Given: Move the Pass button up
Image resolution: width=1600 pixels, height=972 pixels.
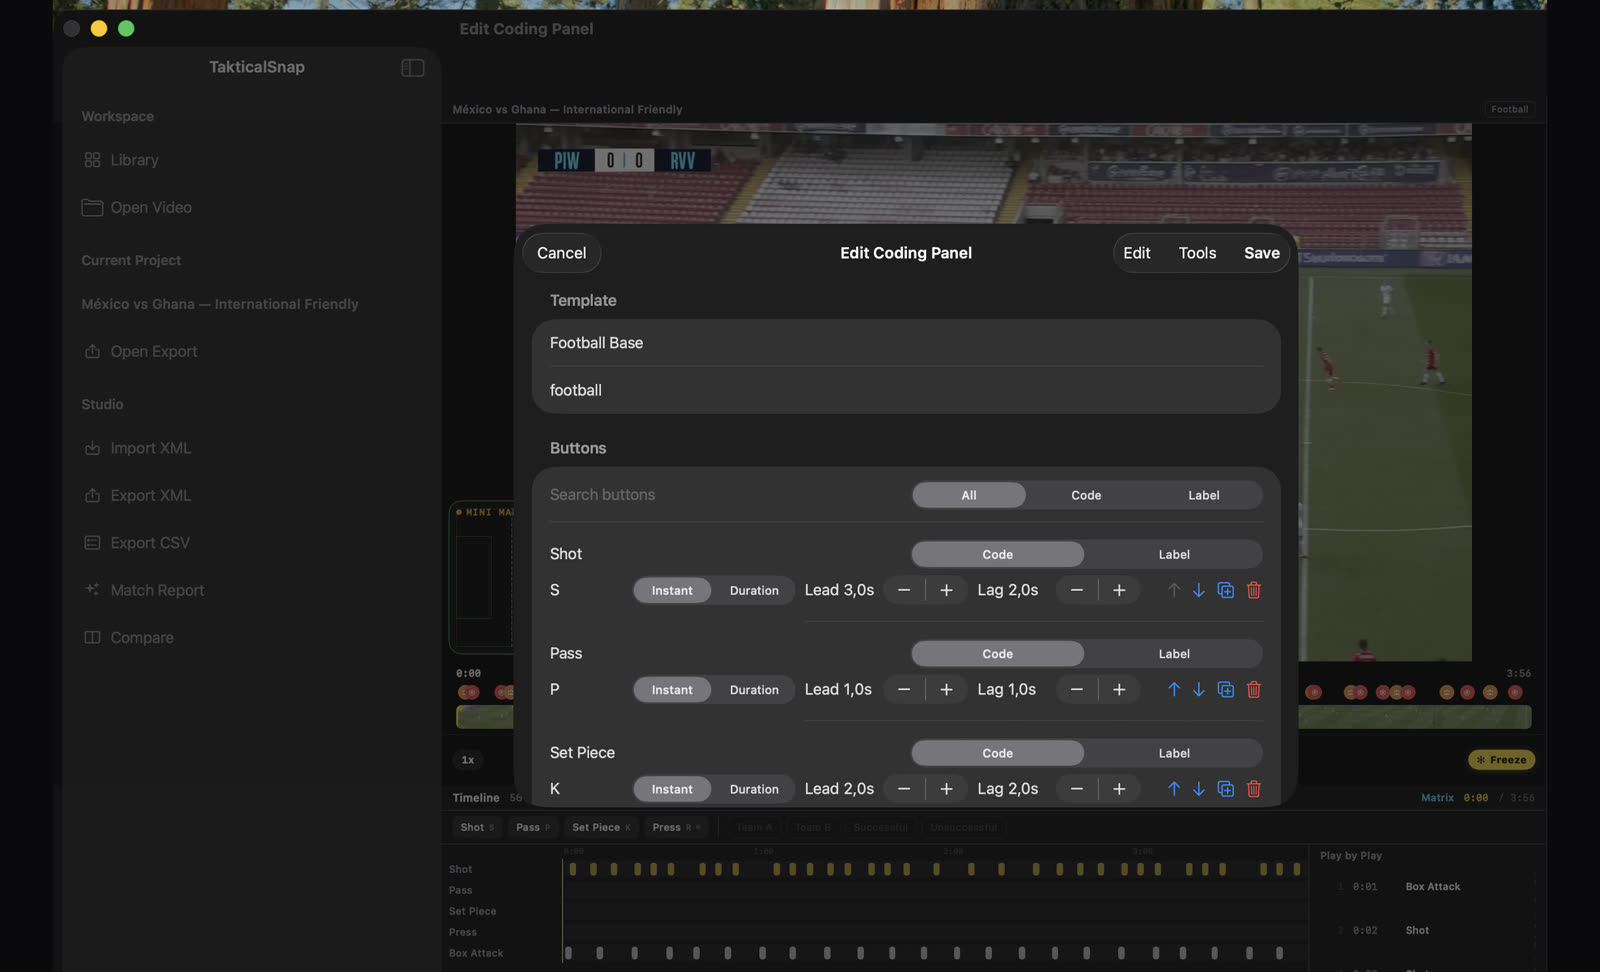Looking at the screenshot, I should point(1174,689).
